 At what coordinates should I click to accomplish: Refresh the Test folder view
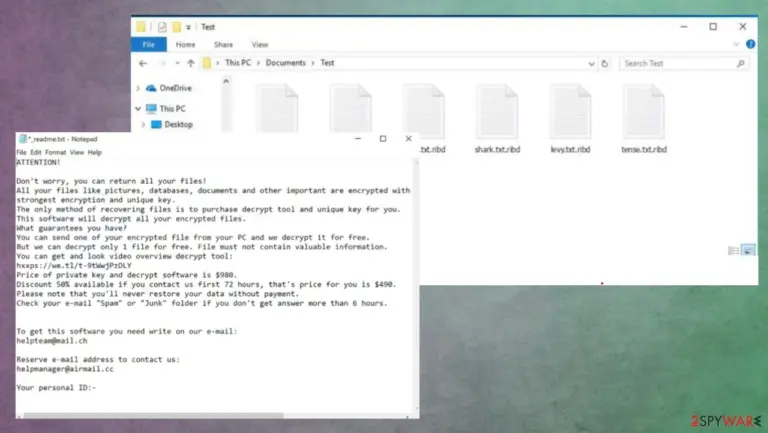click(605, 64)
